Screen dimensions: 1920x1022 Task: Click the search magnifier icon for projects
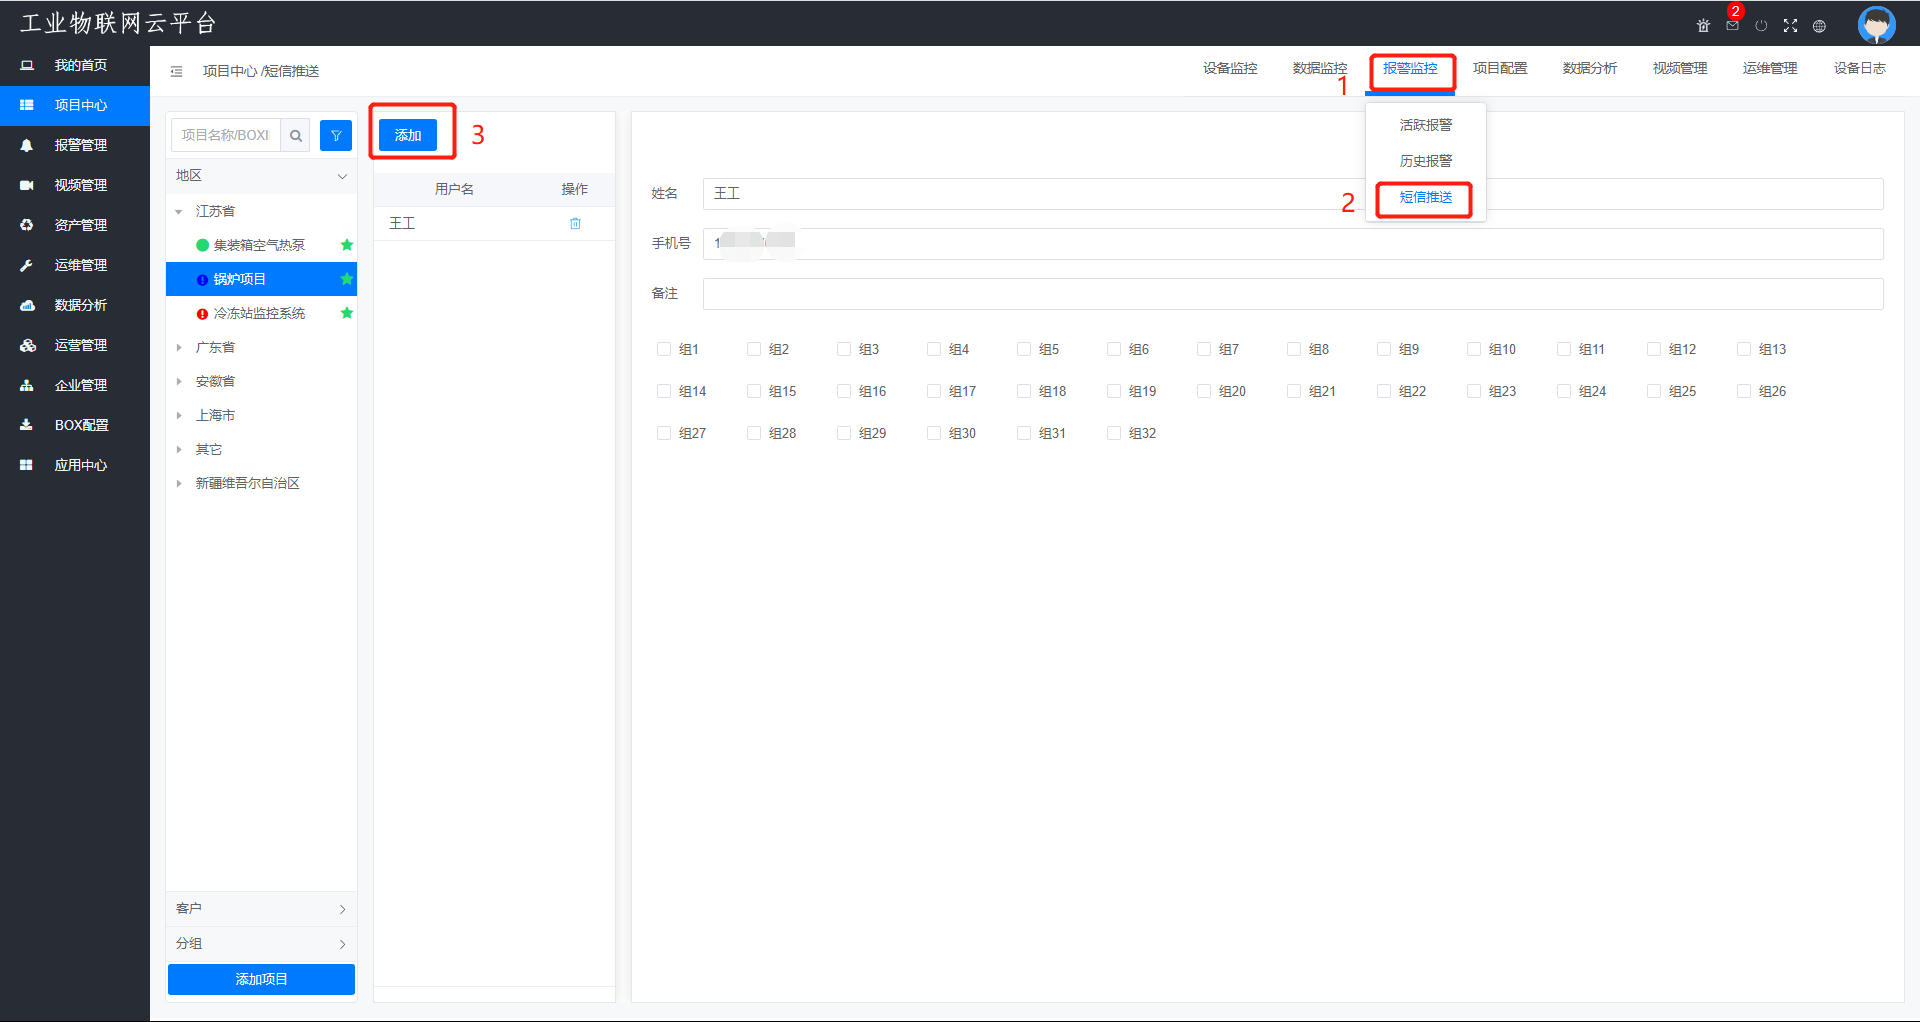pyautogui.click(x=296, y=135)
